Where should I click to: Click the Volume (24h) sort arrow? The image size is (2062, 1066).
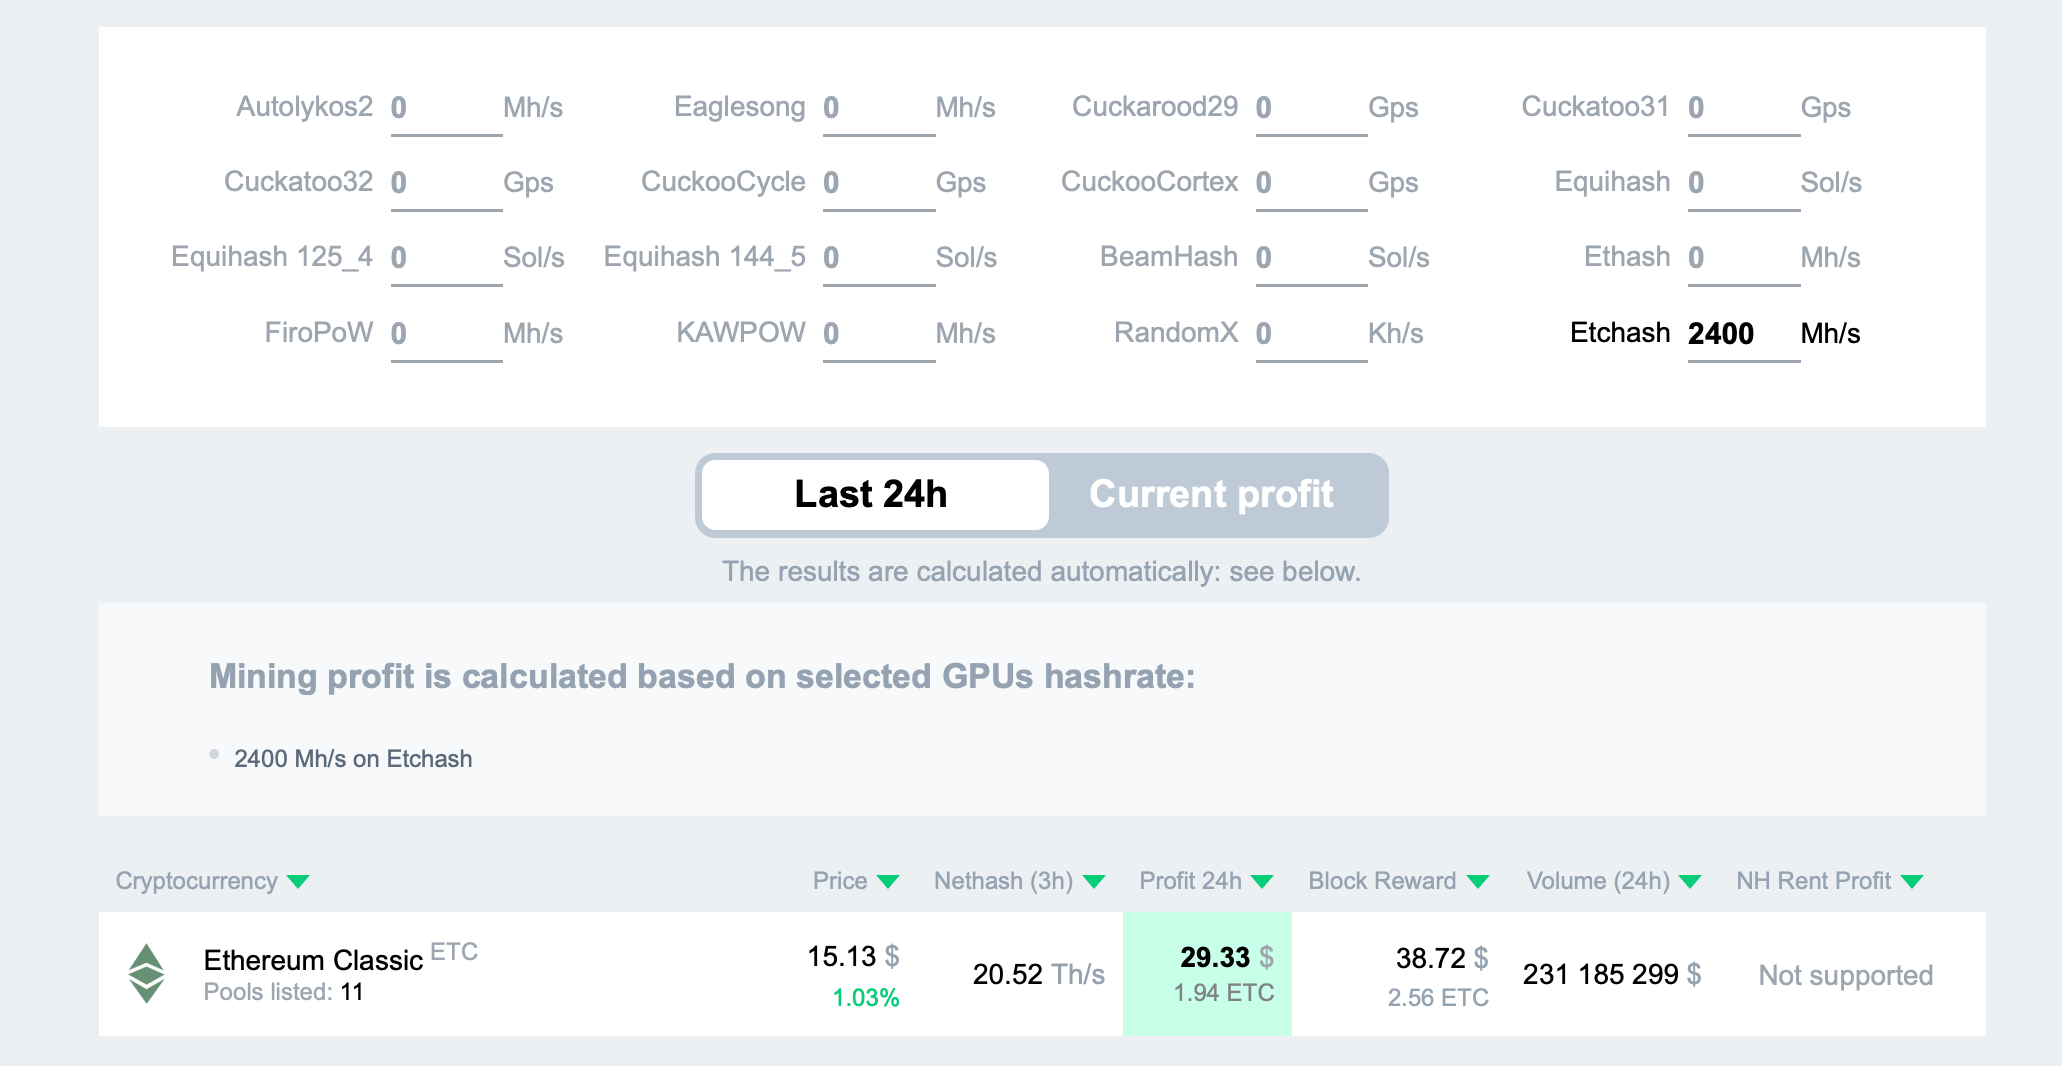(1690, 881)
